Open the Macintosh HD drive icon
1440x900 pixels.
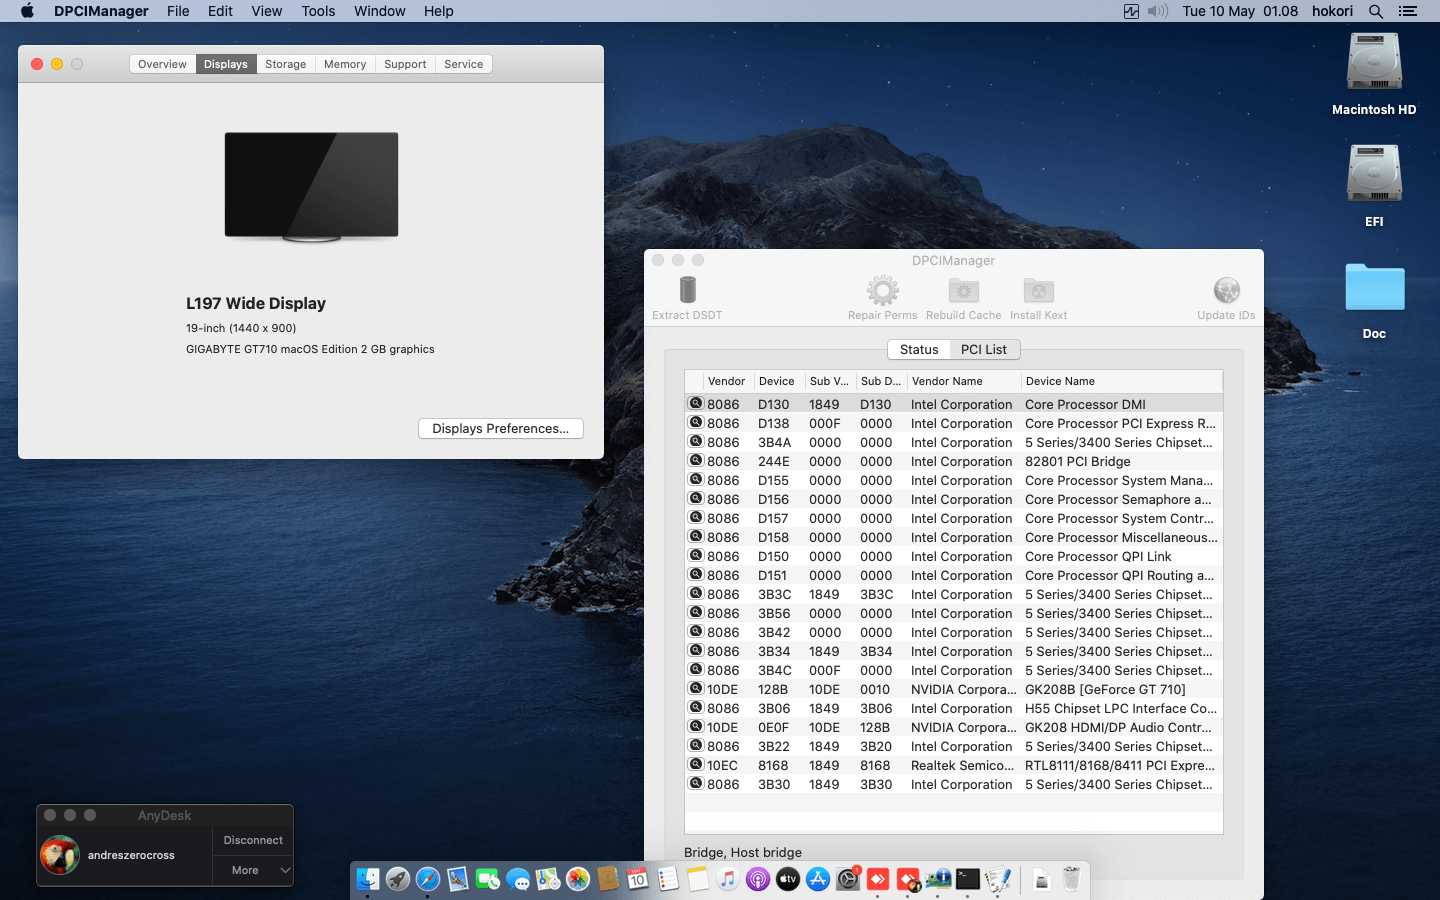[1374, 64]
